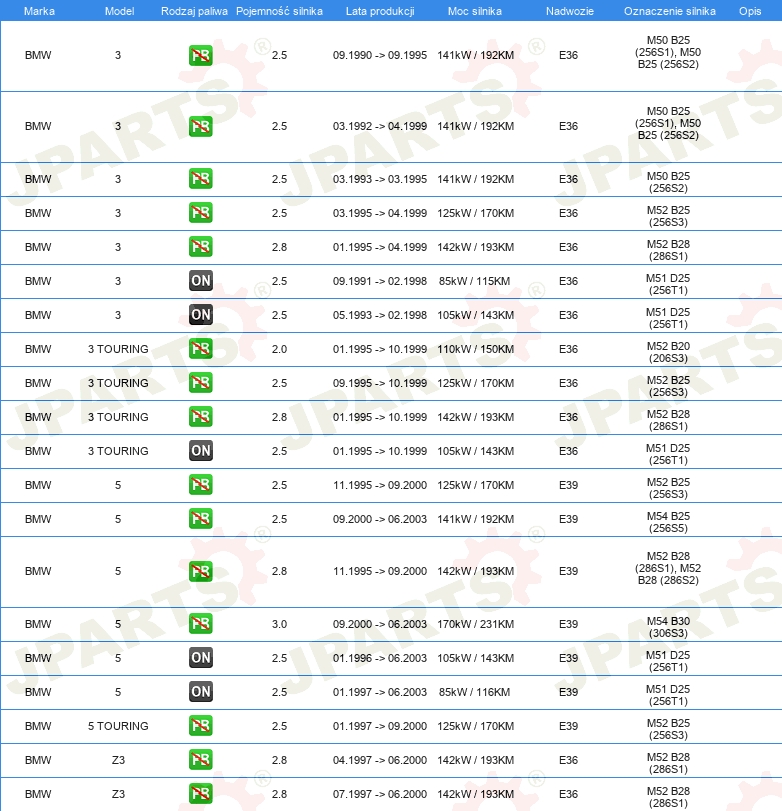Viewport: 782px width, 811px height.
Task: Click the ON diesel icon in the 05.1993 -> 02.1998 row
Action: point(201,315)
